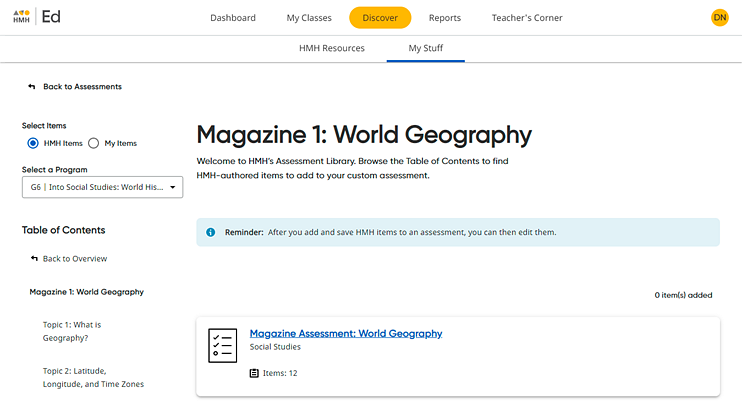Click the Items: 12 text on the card
The image size is (742, 410).
(280, 373)
